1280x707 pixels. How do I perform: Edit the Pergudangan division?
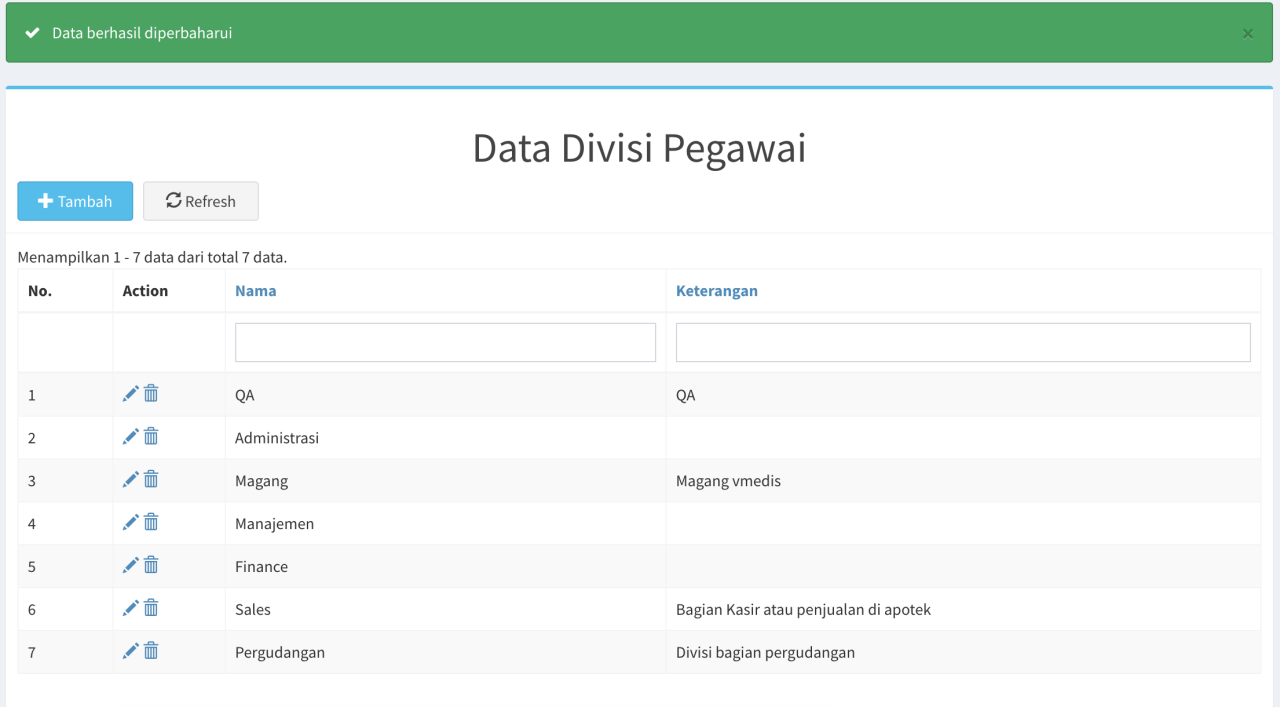pyautogui.click(x=131, y=652)
